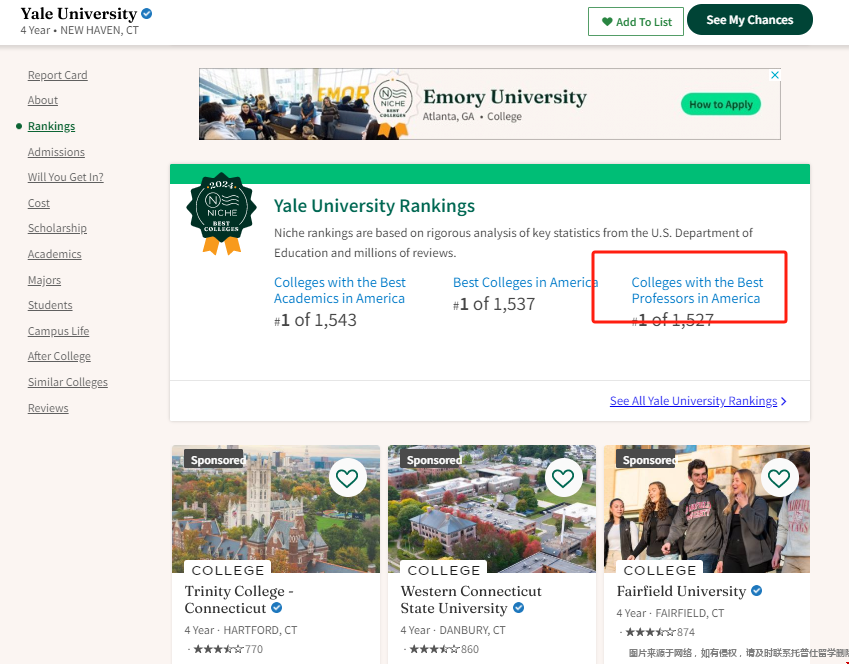Open Campus Life section
The width and height of the screenshot is (849, 664).
point(58,331)
